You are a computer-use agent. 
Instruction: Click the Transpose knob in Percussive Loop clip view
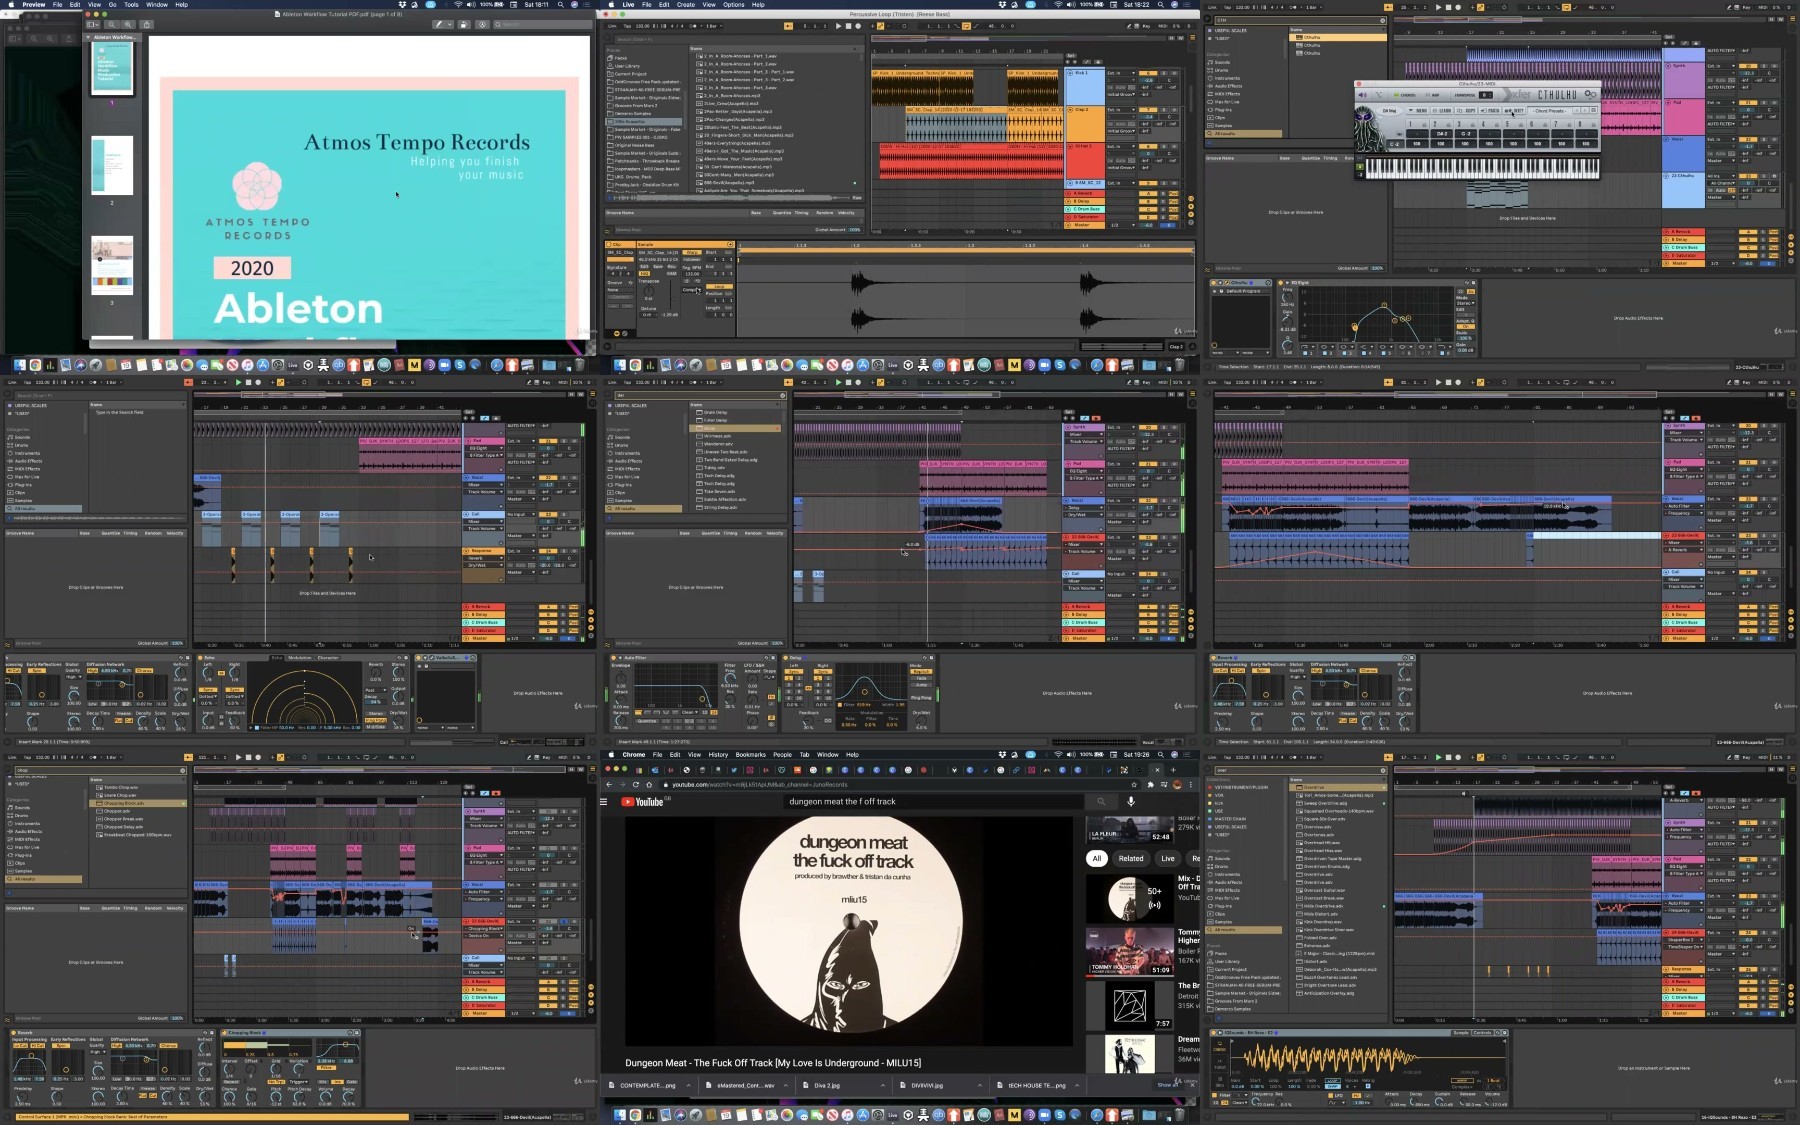[648, 292]
